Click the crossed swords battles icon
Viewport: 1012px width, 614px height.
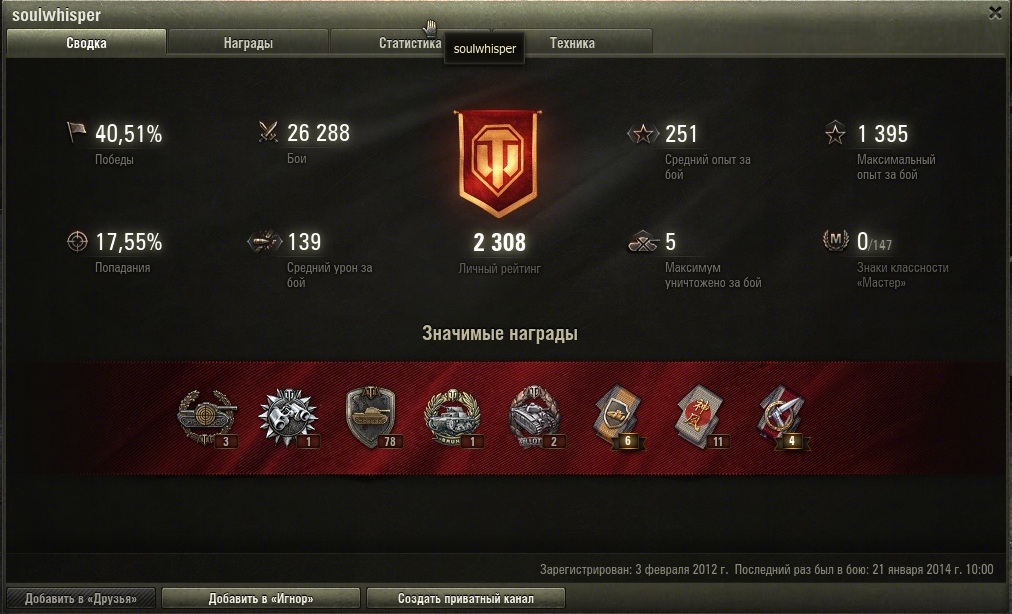click(x=268, y=132)
